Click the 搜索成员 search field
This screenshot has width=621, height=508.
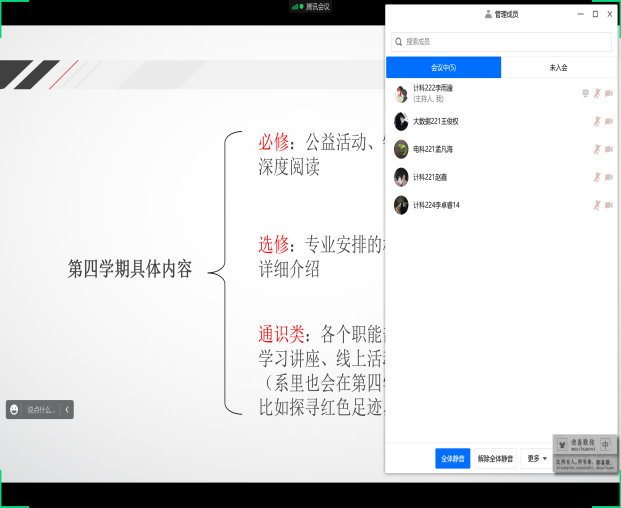tap(505, 42)
